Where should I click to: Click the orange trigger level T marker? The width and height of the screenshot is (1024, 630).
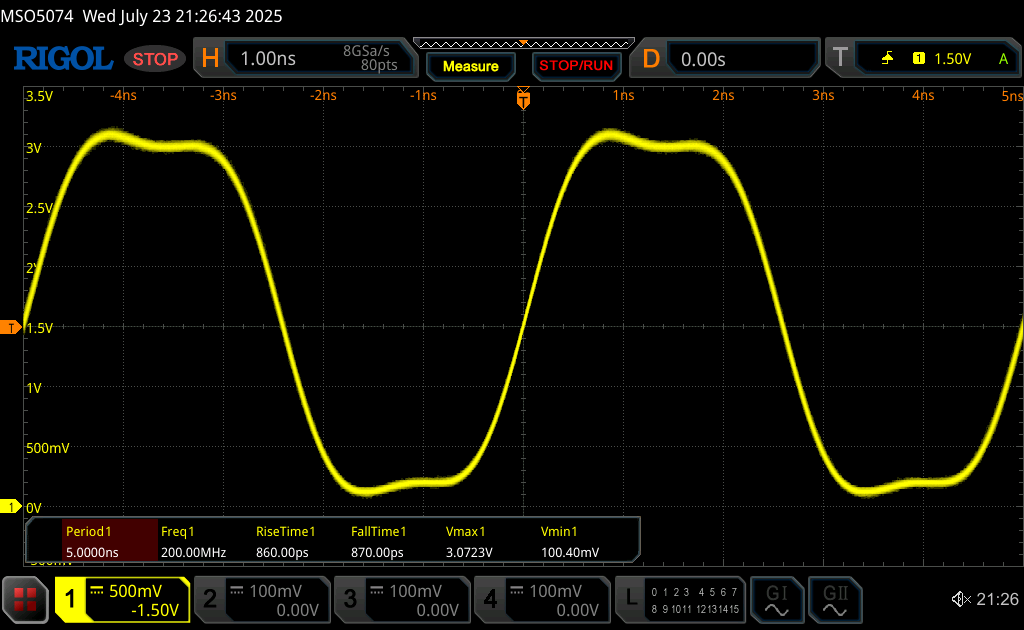tap(11, 327)
